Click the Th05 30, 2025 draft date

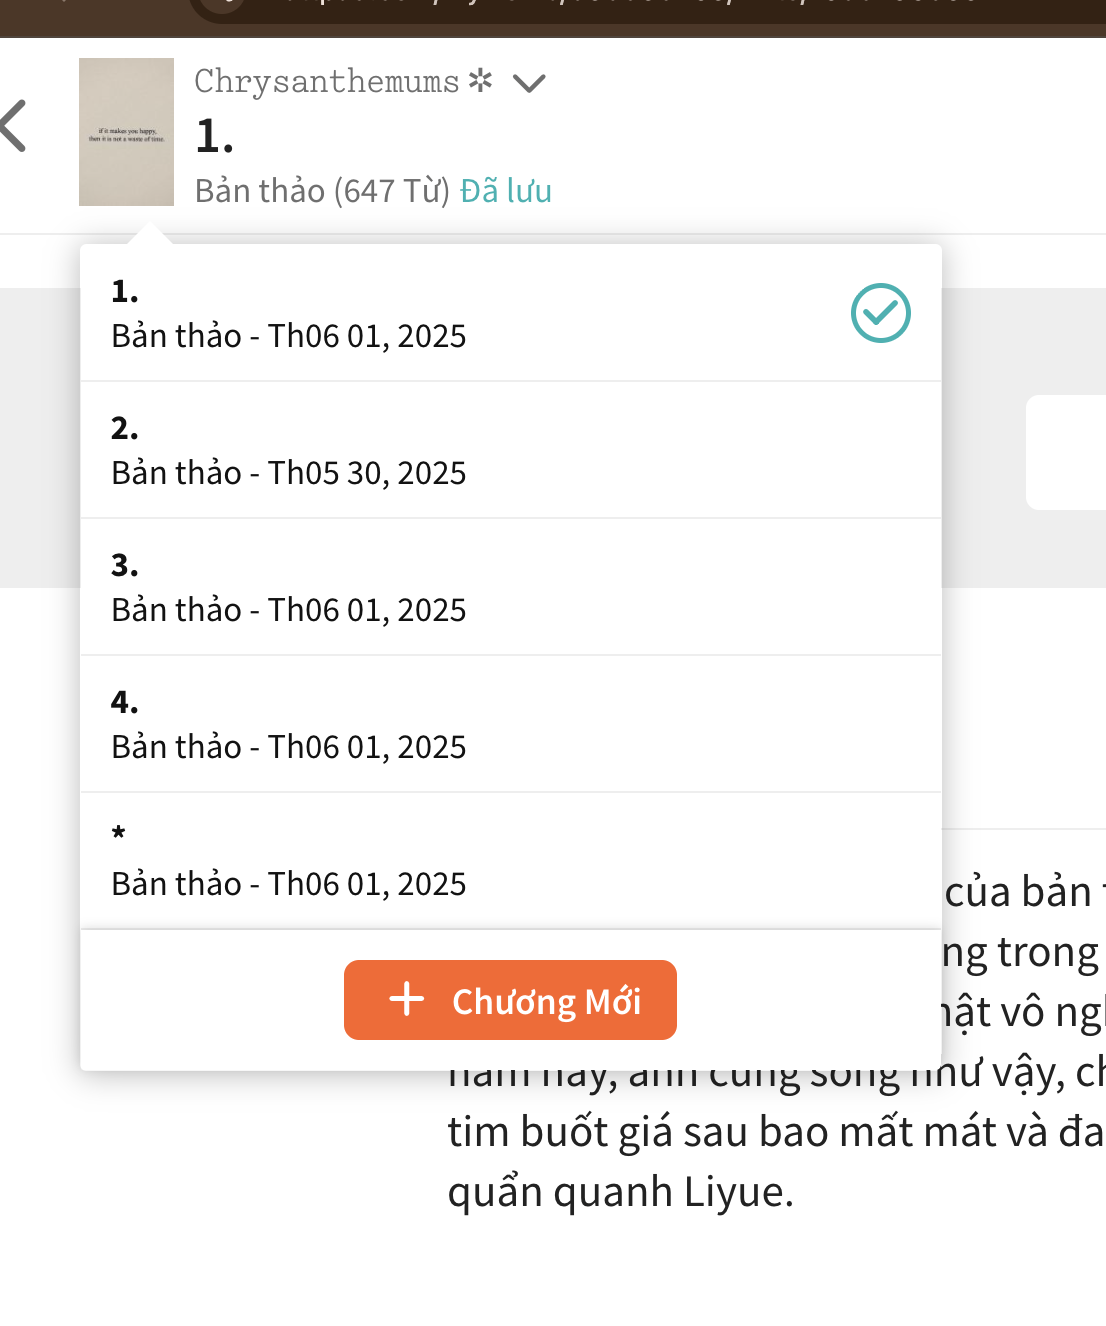(367, 473)
